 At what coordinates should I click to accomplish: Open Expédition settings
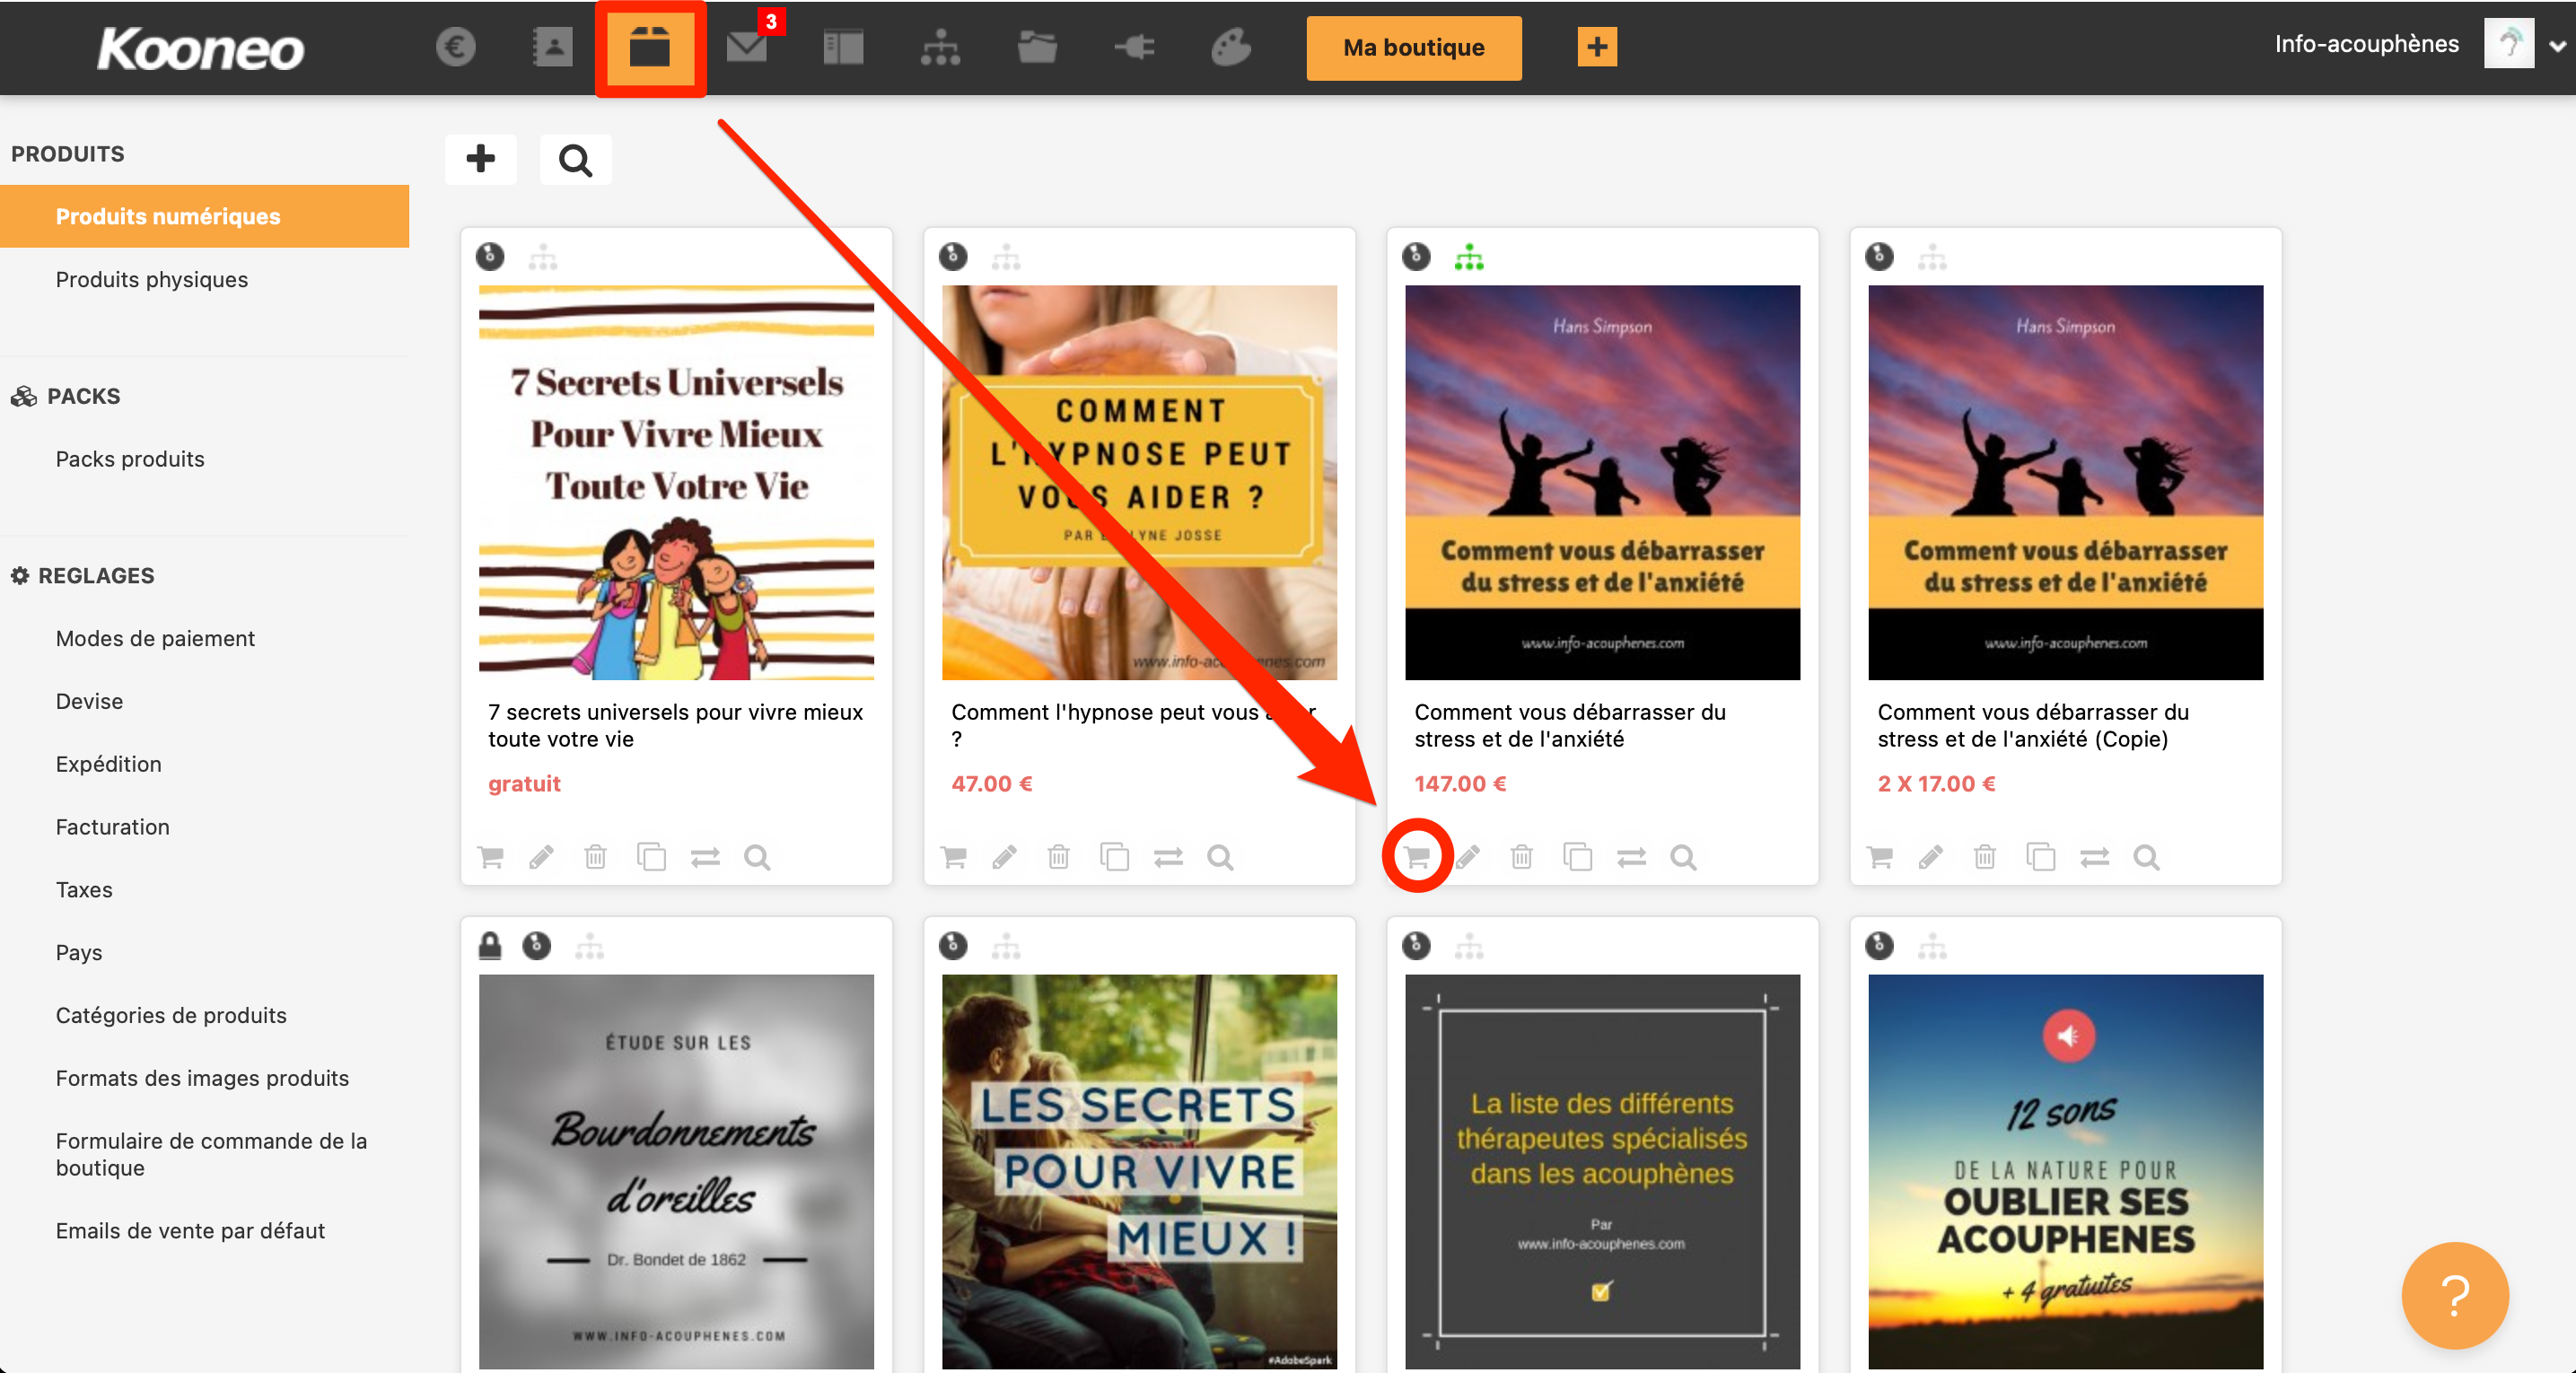coord(108,764)
